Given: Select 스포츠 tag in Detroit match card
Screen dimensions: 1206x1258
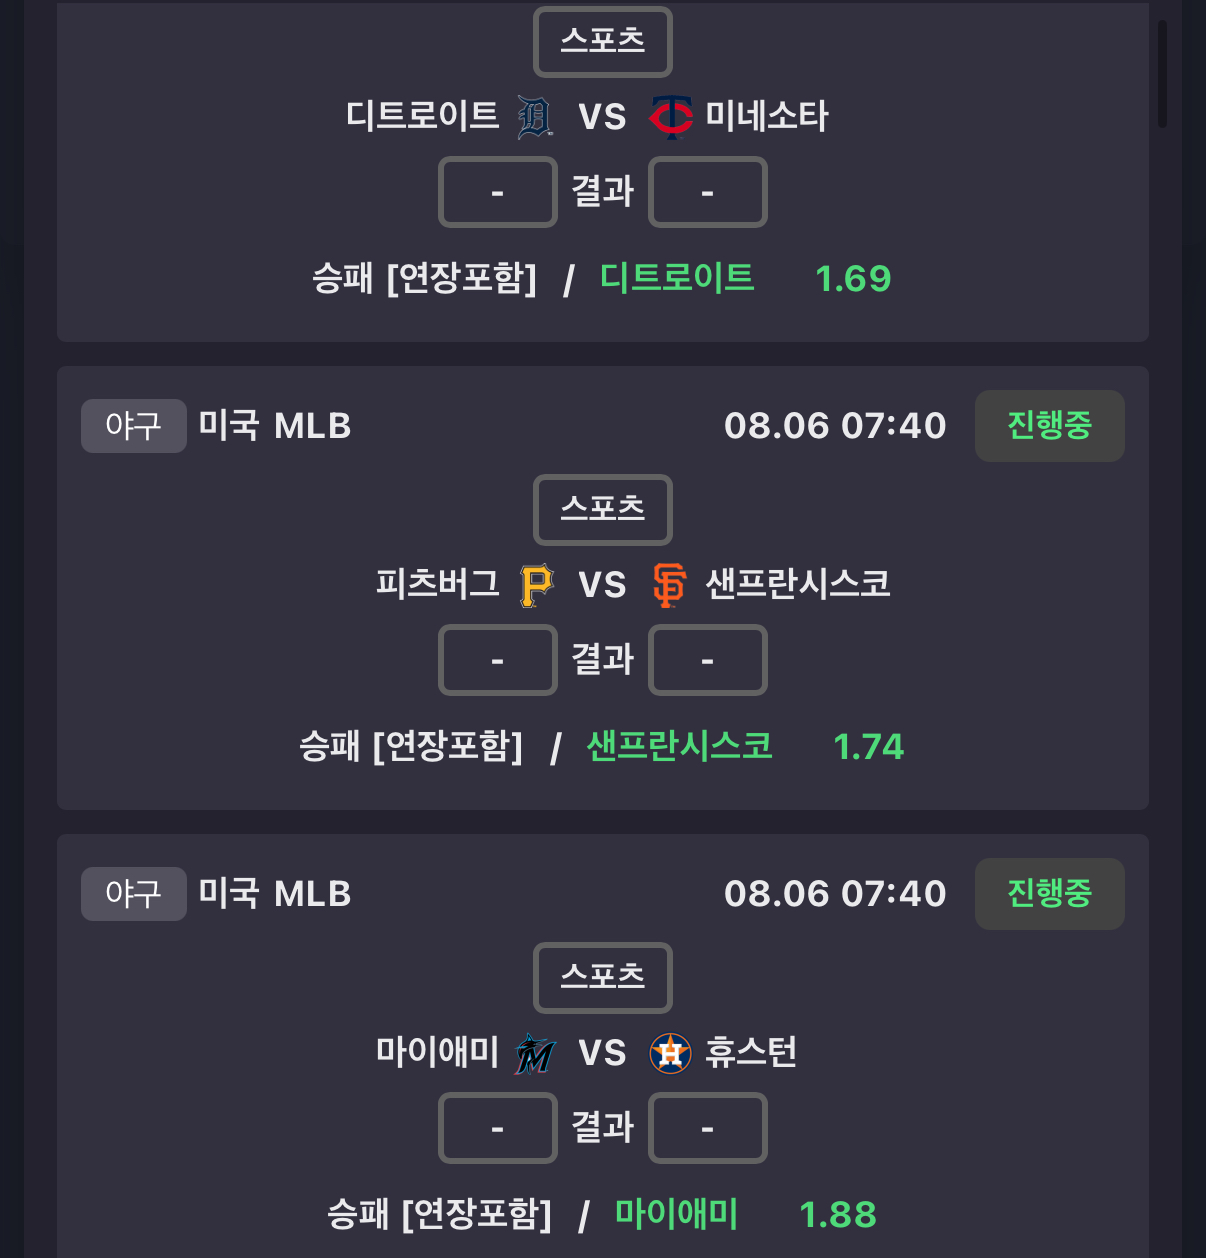Looking at the screenshot, I should (x=603, y=41).
